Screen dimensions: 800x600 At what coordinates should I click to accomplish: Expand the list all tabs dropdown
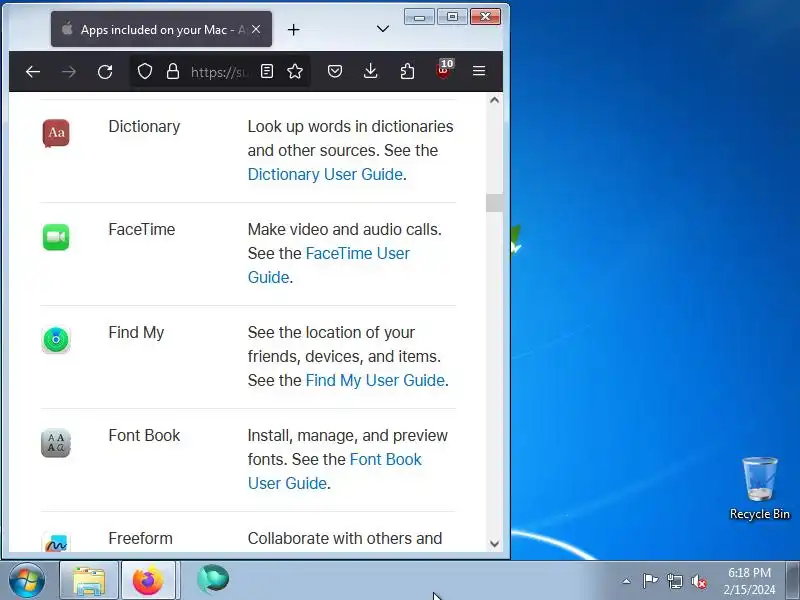pos(383,30)
